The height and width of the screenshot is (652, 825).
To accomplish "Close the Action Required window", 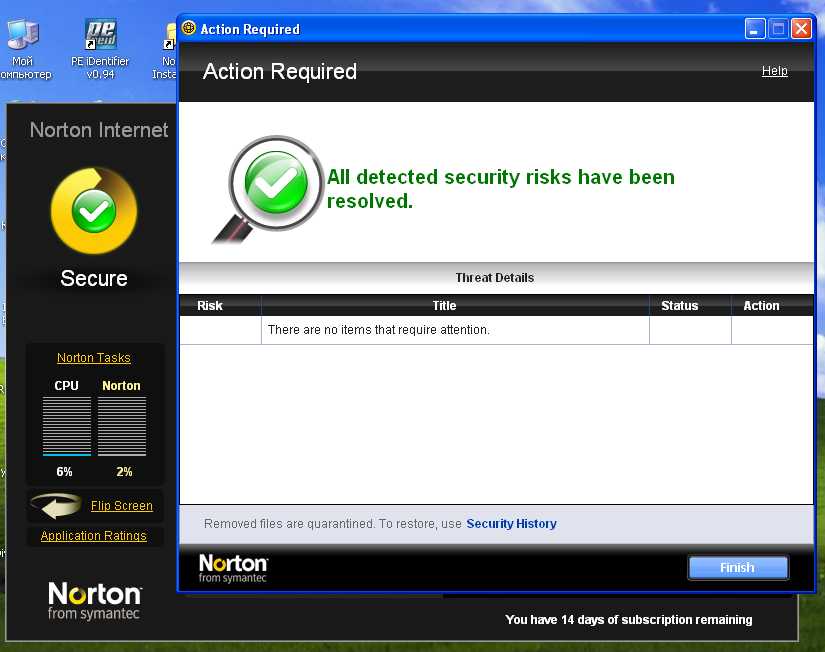I will [x=801, y=28].
